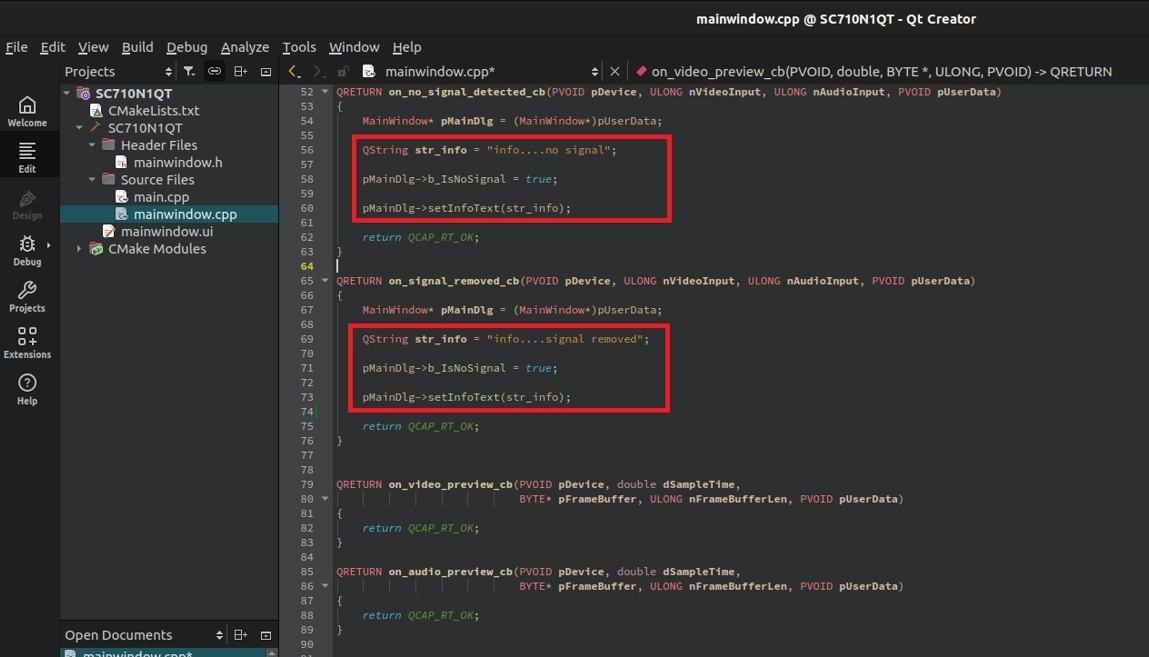The width and height of the screenshot is (1149, 657).
Task: Close the Open Documents panel
Action: 266,635
